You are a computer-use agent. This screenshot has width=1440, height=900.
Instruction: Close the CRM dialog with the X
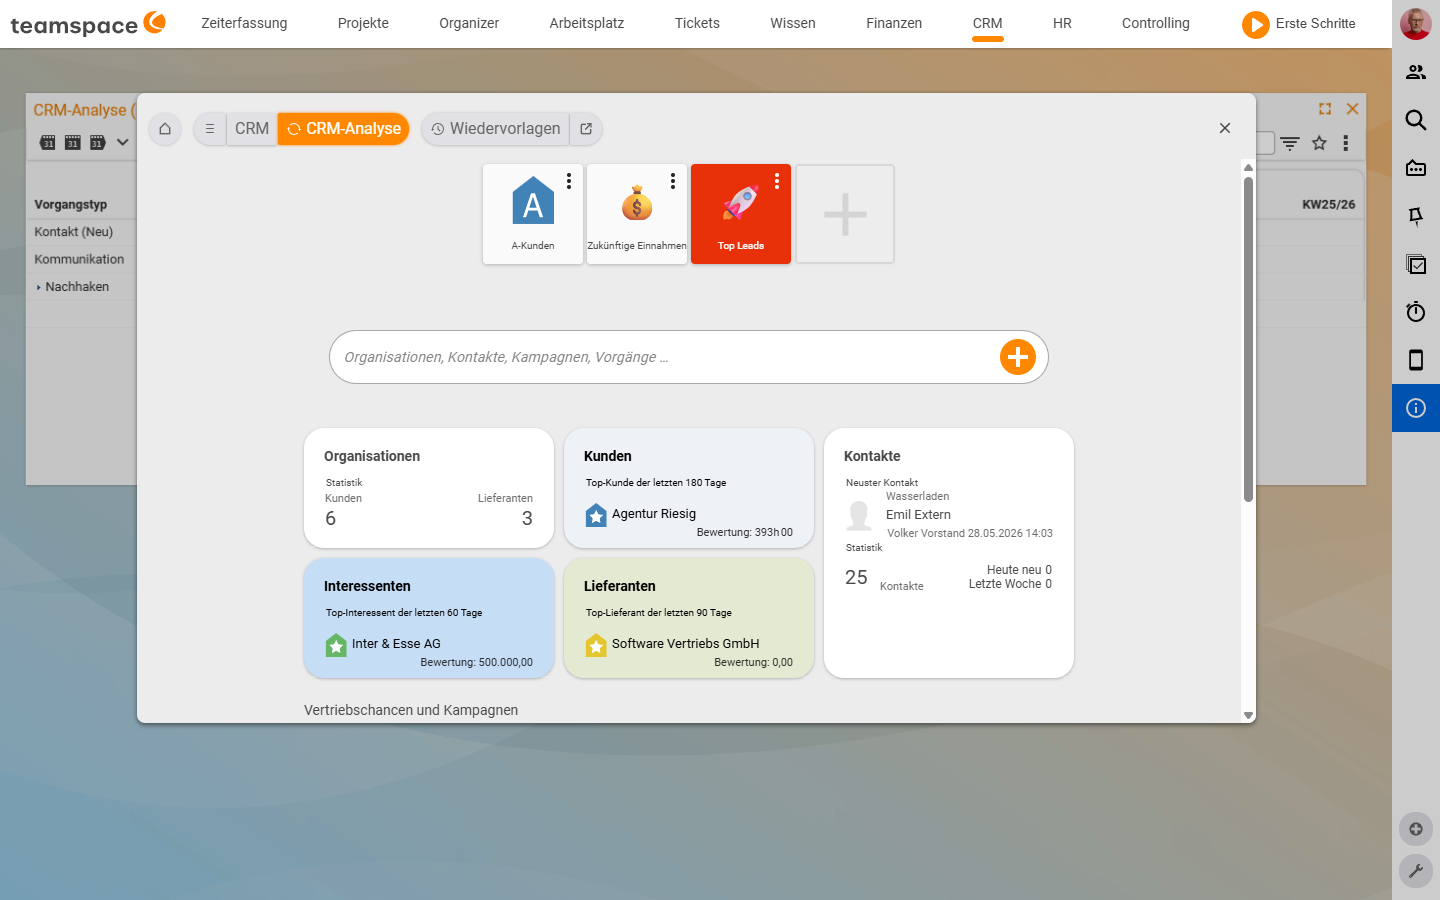[1225, 128]
